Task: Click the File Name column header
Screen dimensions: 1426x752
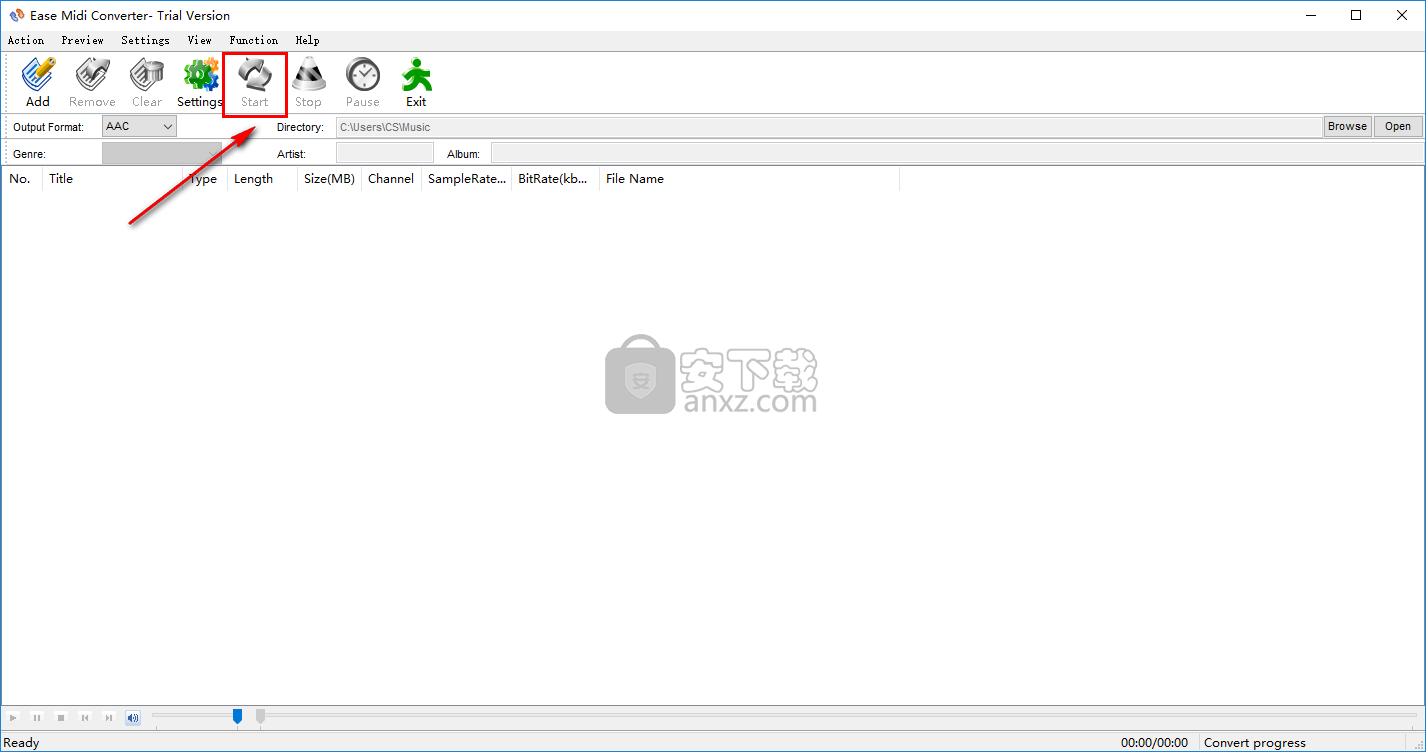Action: coord(749,179)
